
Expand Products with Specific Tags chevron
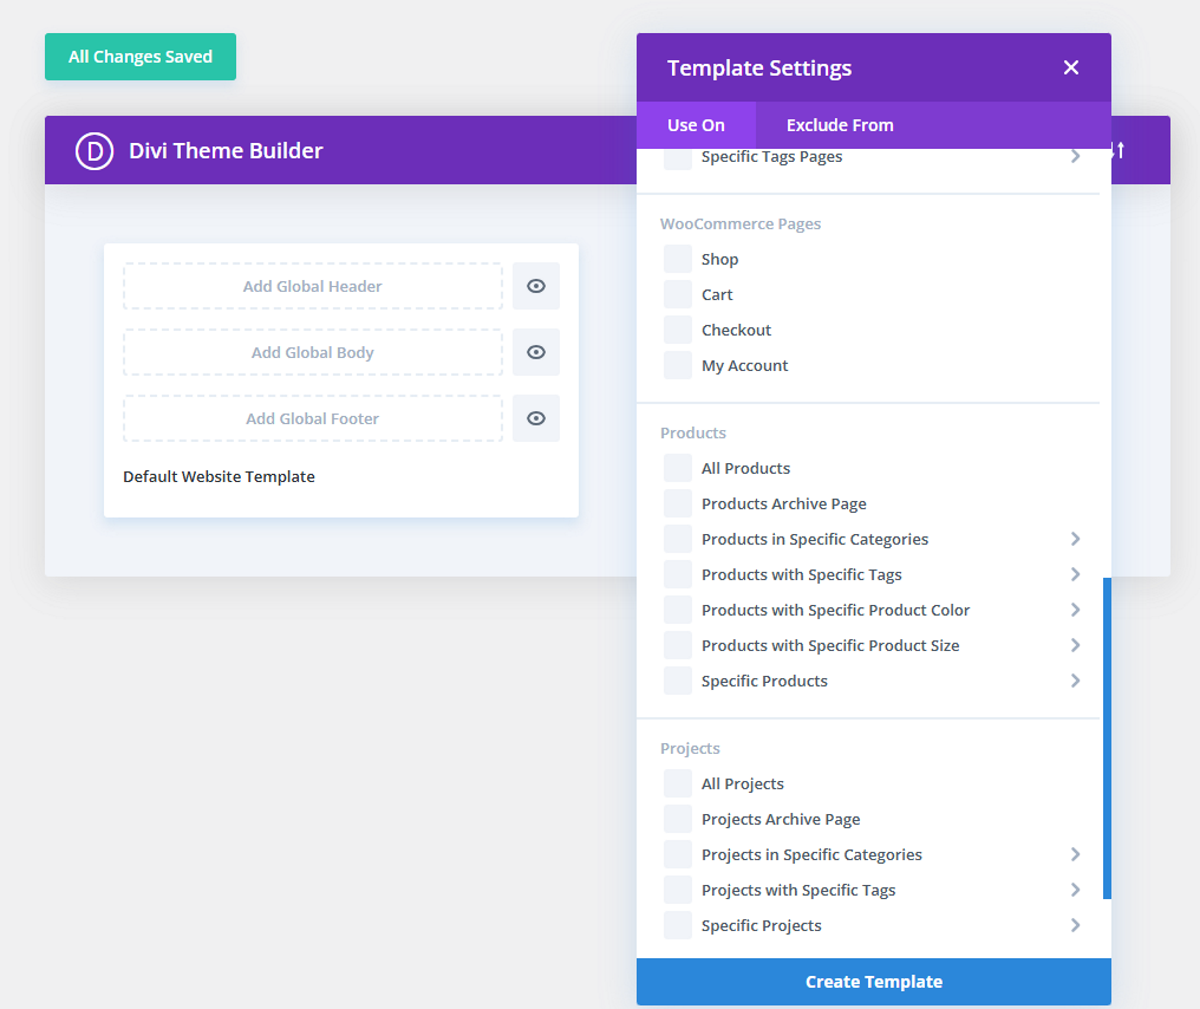click(x=1075, y=574)
